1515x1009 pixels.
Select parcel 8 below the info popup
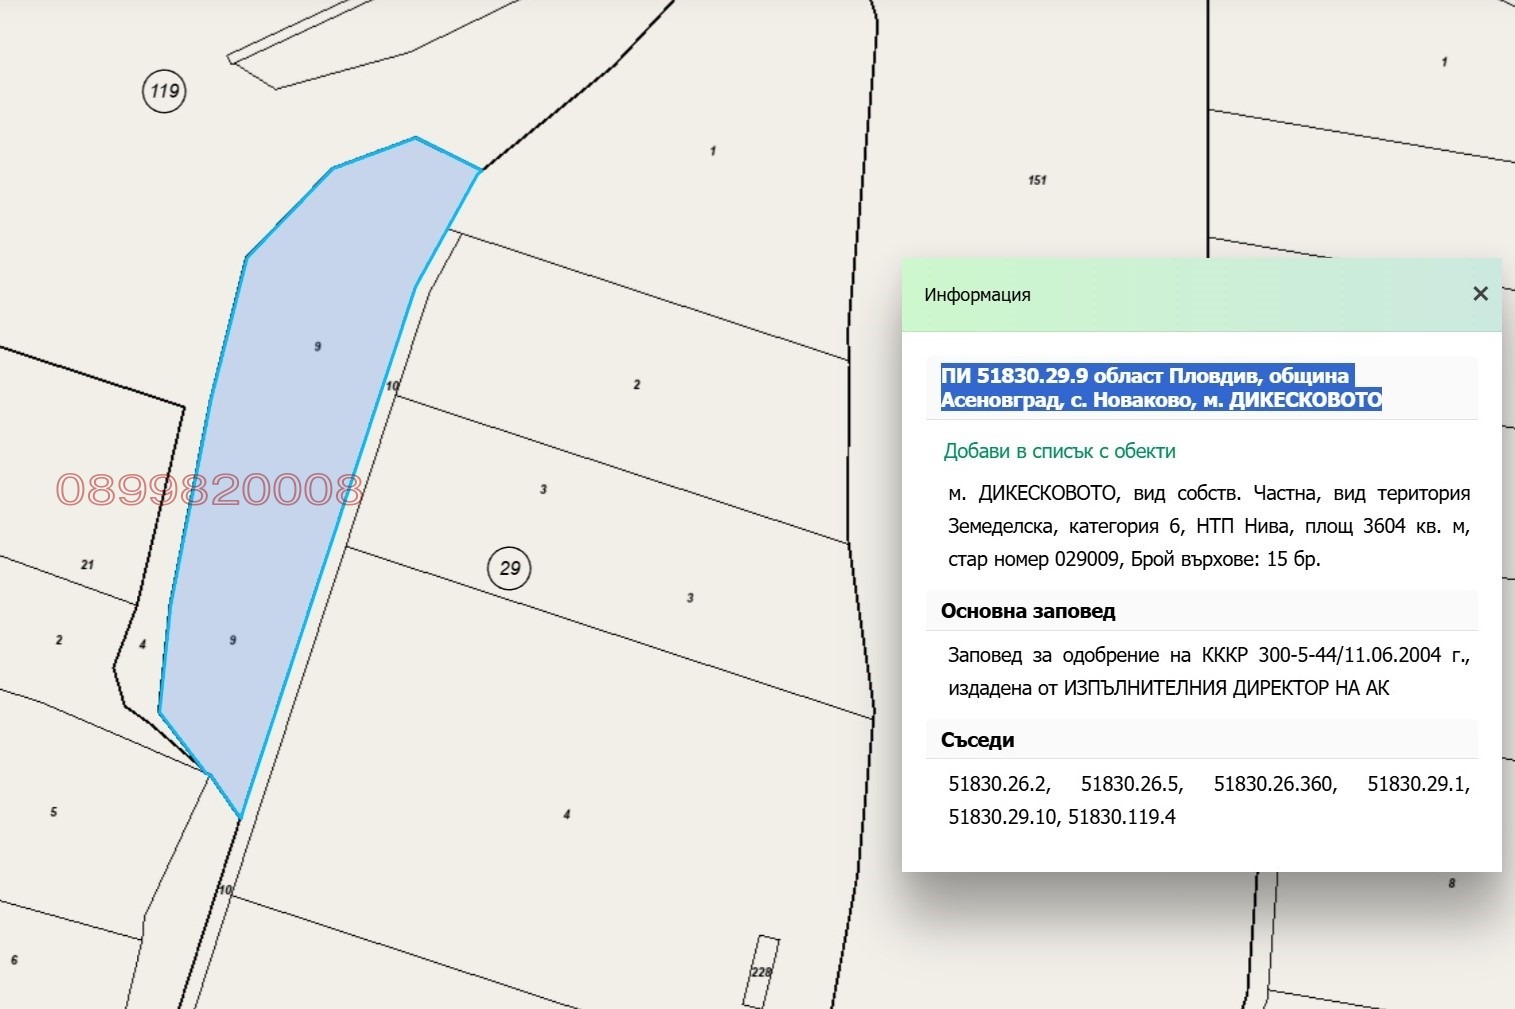click(x=1451, y=884)
